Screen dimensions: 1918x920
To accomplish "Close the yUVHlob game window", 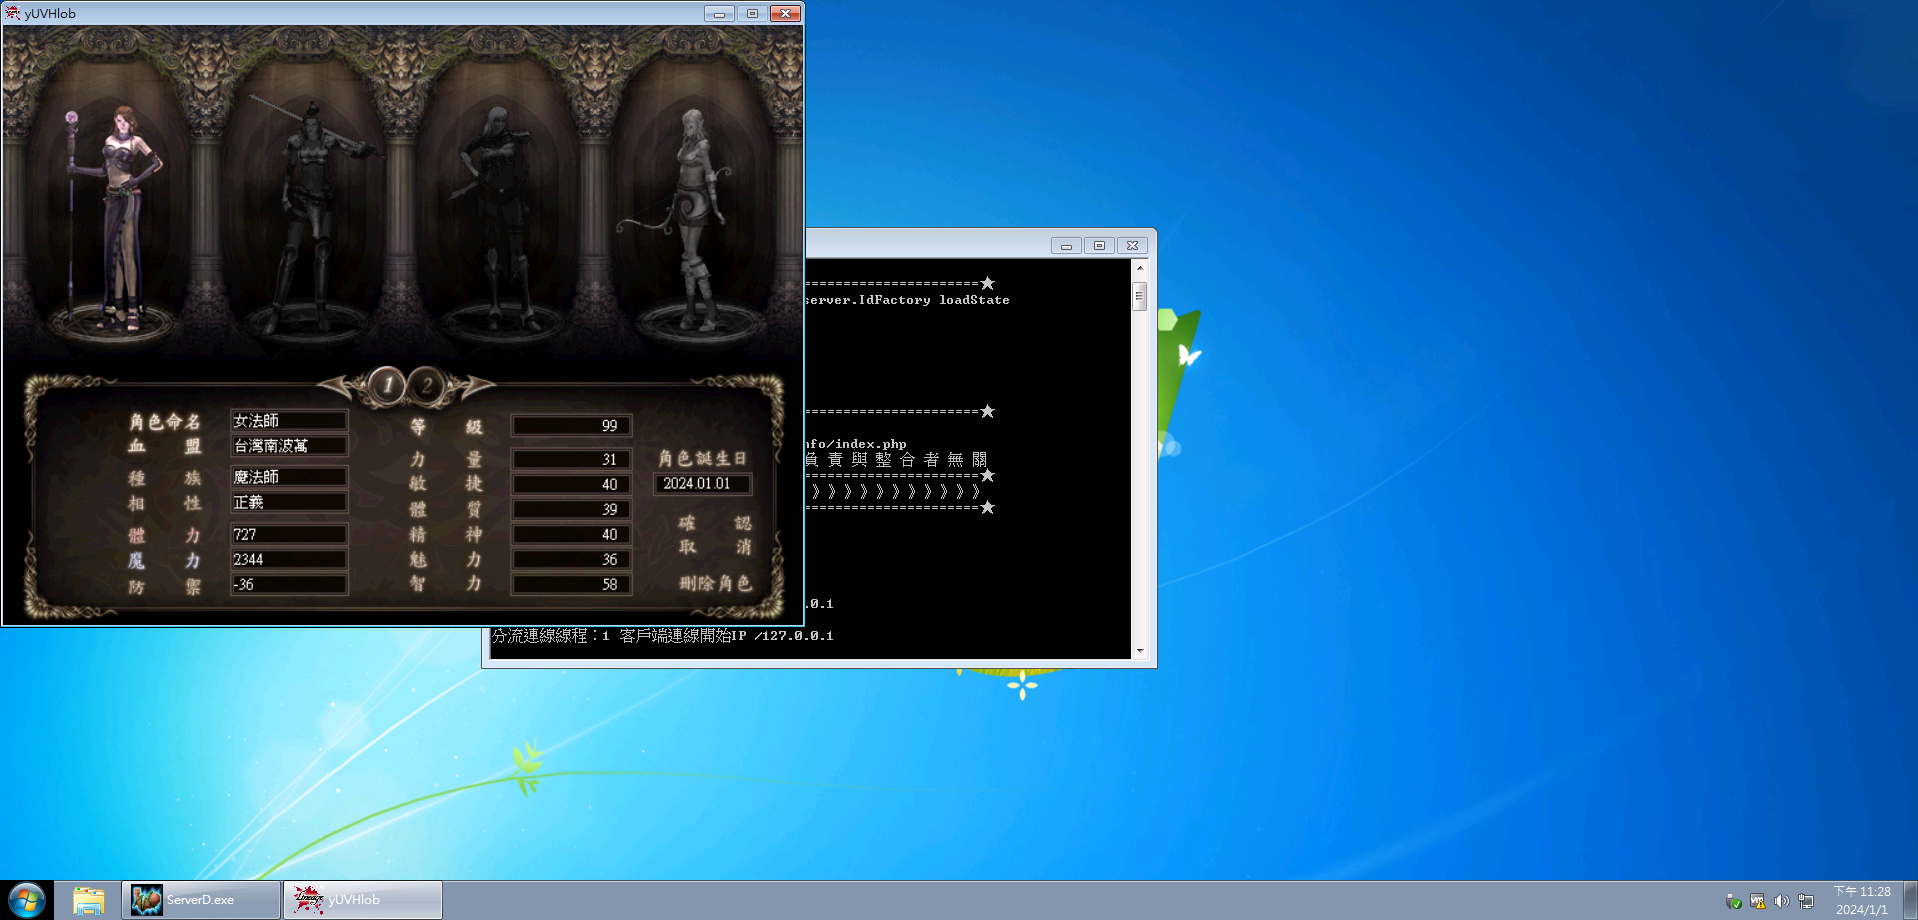I will coord(786,14).
